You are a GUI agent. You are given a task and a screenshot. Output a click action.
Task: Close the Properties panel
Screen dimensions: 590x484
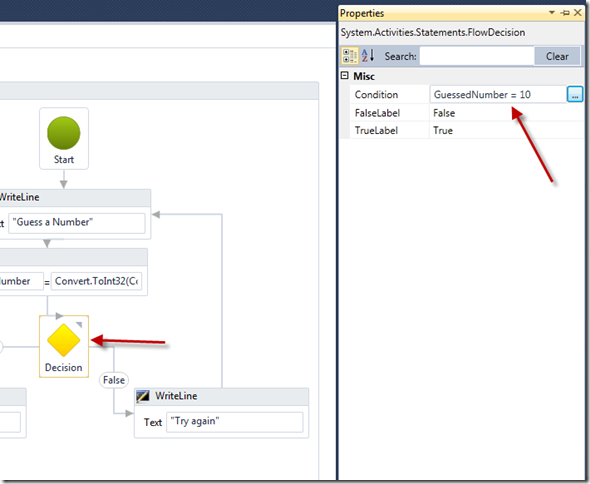578,13
